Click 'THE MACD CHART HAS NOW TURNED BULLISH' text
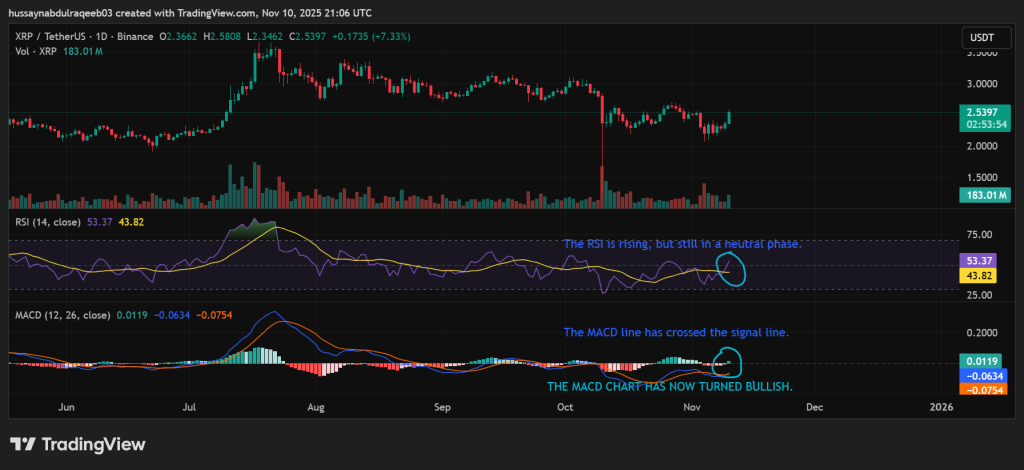The height and width of the screenshot is (470, 1024). point(670,386)
